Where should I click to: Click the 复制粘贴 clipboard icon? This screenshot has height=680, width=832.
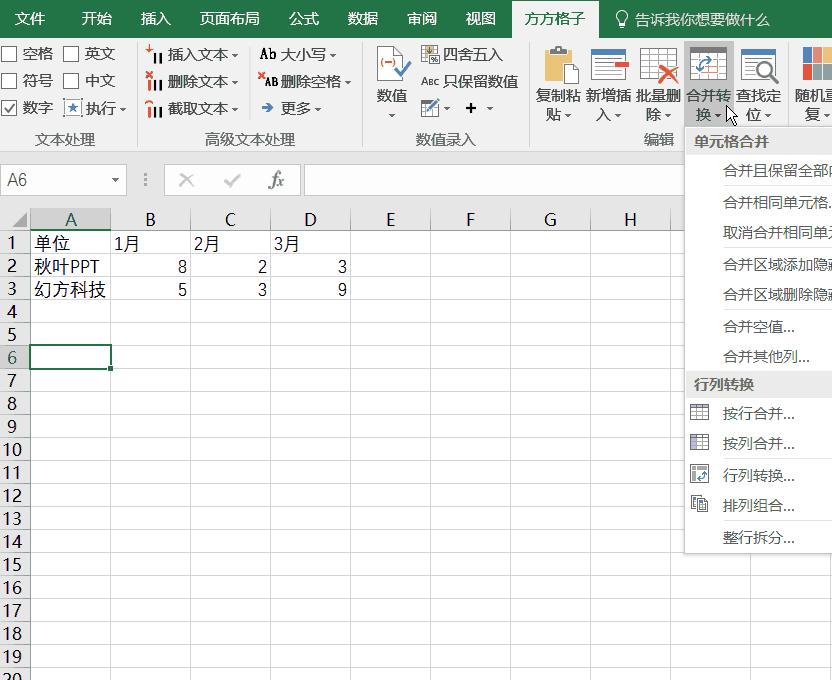pyautogui.click(x=558, y=66)
